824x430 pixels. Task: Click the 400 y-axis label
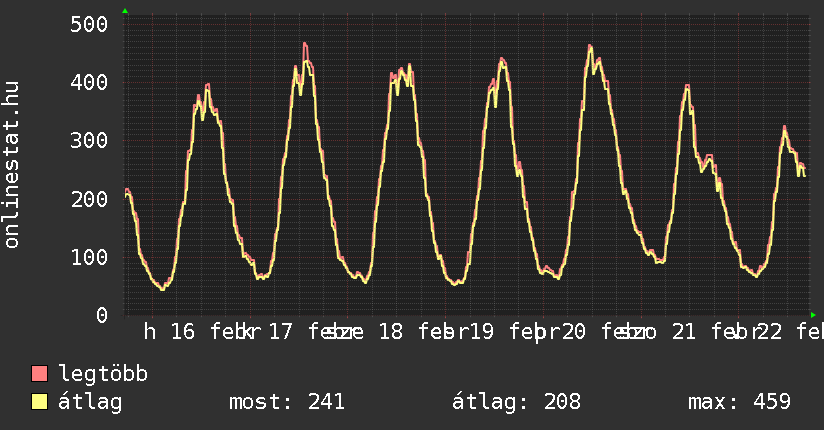click(88, 82)
